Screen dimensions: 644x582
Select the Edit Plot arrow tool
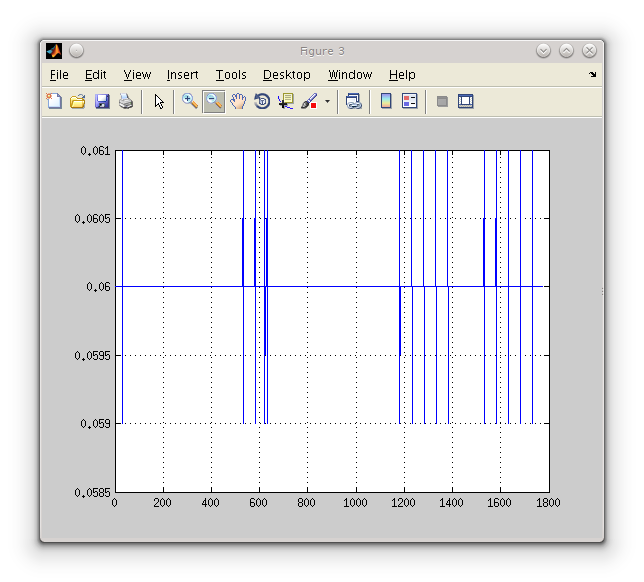point(159,101)
